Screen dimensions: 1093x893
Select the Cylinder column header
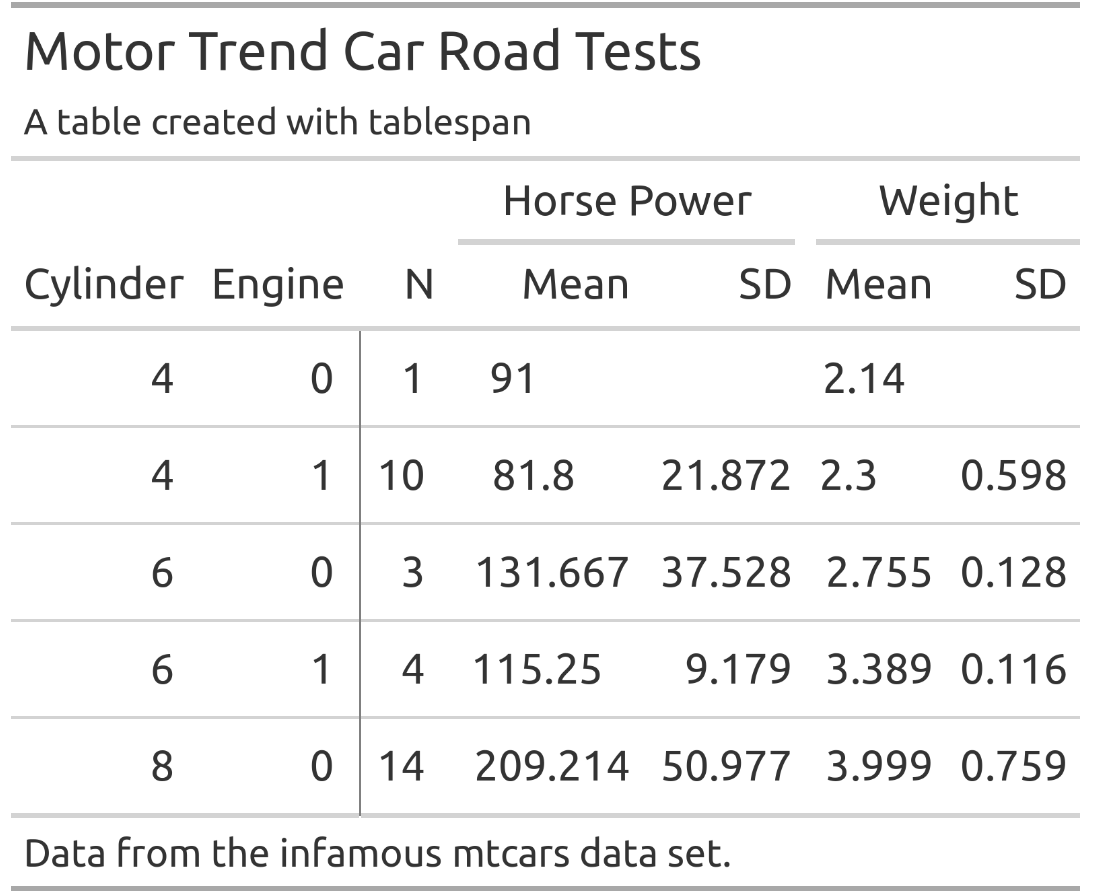pos(104,286)
